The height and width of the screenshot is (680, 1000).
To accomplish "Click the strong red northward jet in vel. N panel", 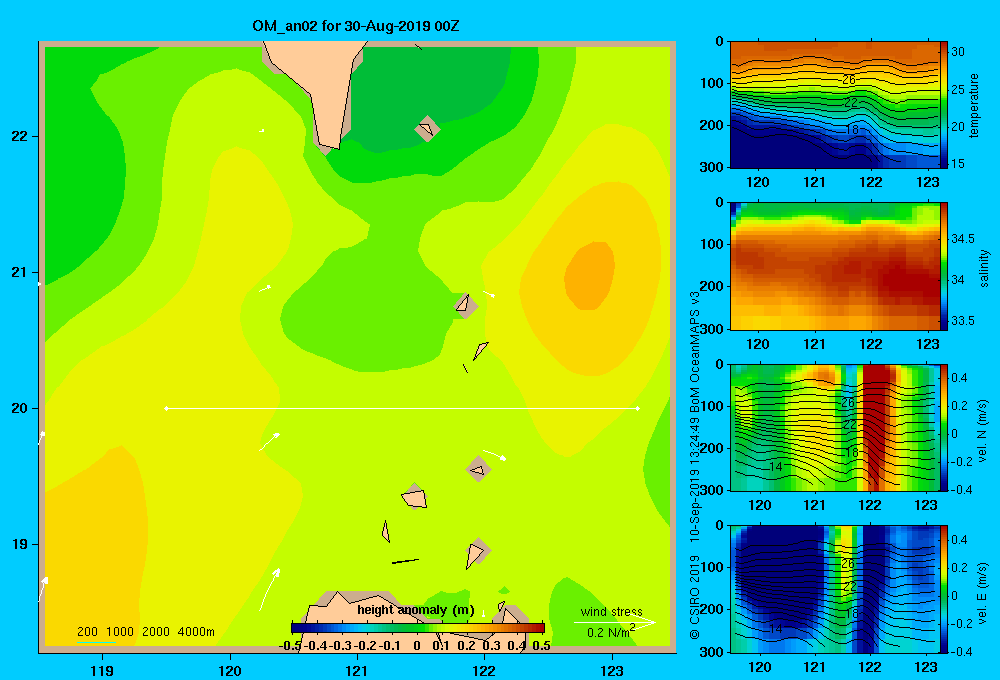I will pyautogui.click(x=876, y=427).
